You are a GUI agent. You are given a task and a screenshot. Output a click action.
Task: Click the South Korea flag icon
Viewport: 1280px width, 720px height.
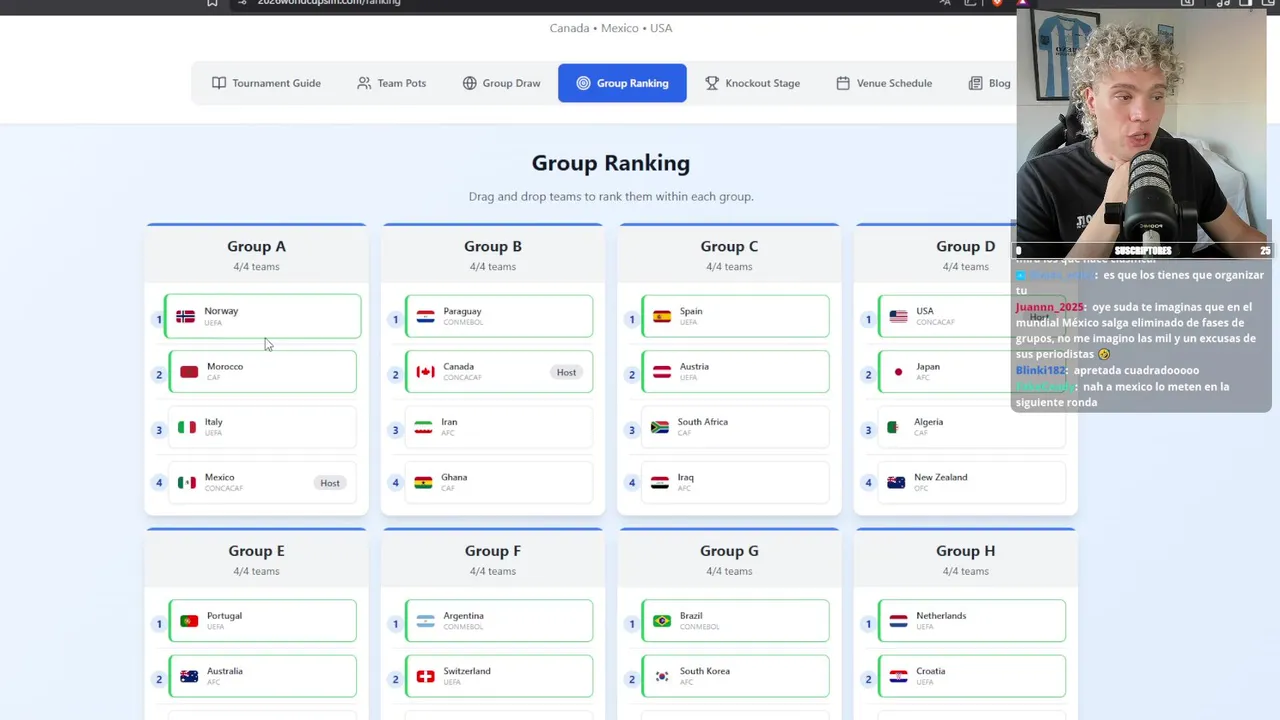point(661,677)
